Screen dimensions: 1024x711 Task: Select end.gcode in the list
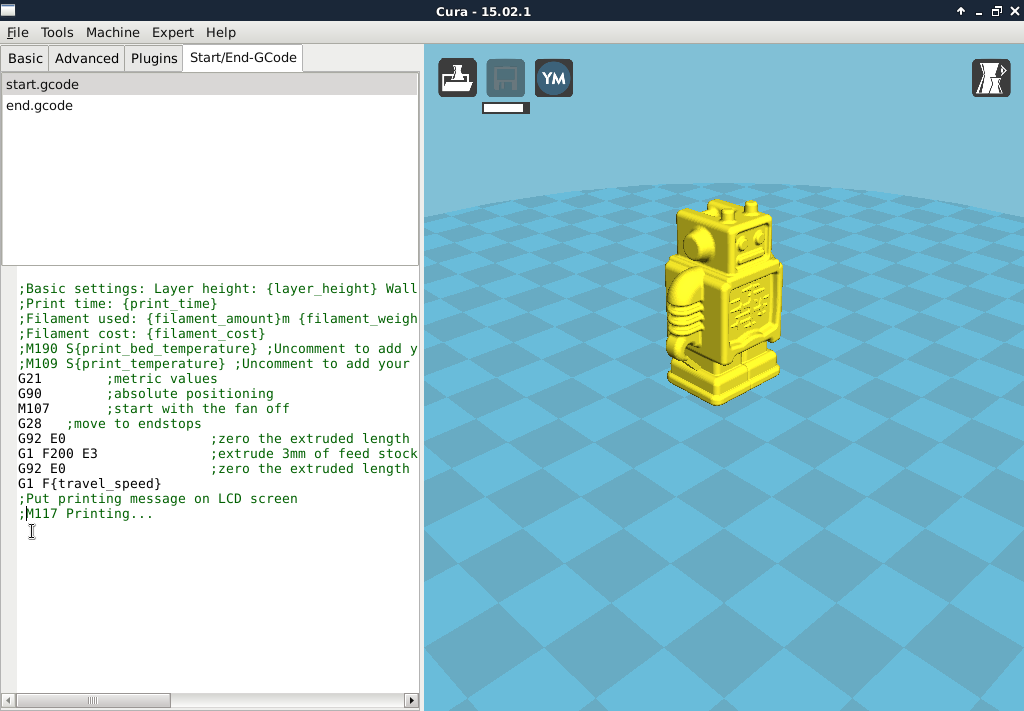39,106
